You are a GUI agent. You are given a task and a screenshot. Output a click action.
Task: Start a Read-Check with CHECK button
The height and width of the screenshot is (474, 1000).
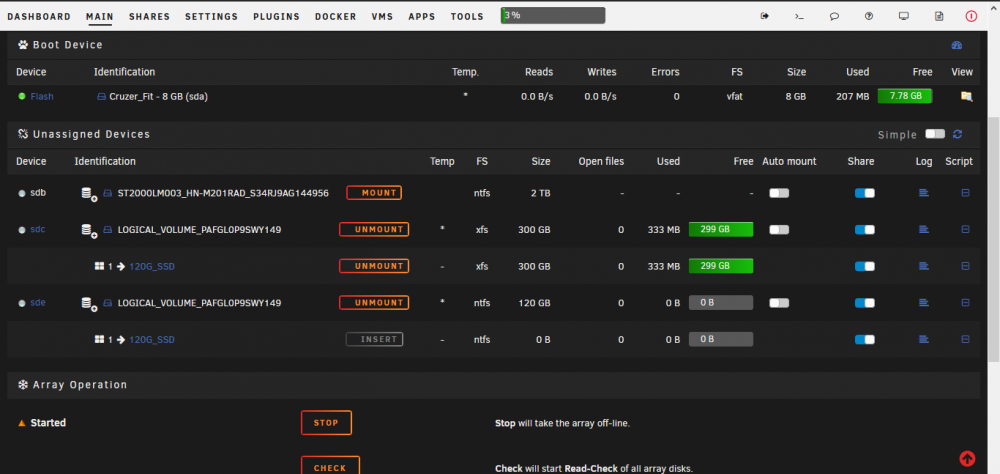click(x=330, y=466)
